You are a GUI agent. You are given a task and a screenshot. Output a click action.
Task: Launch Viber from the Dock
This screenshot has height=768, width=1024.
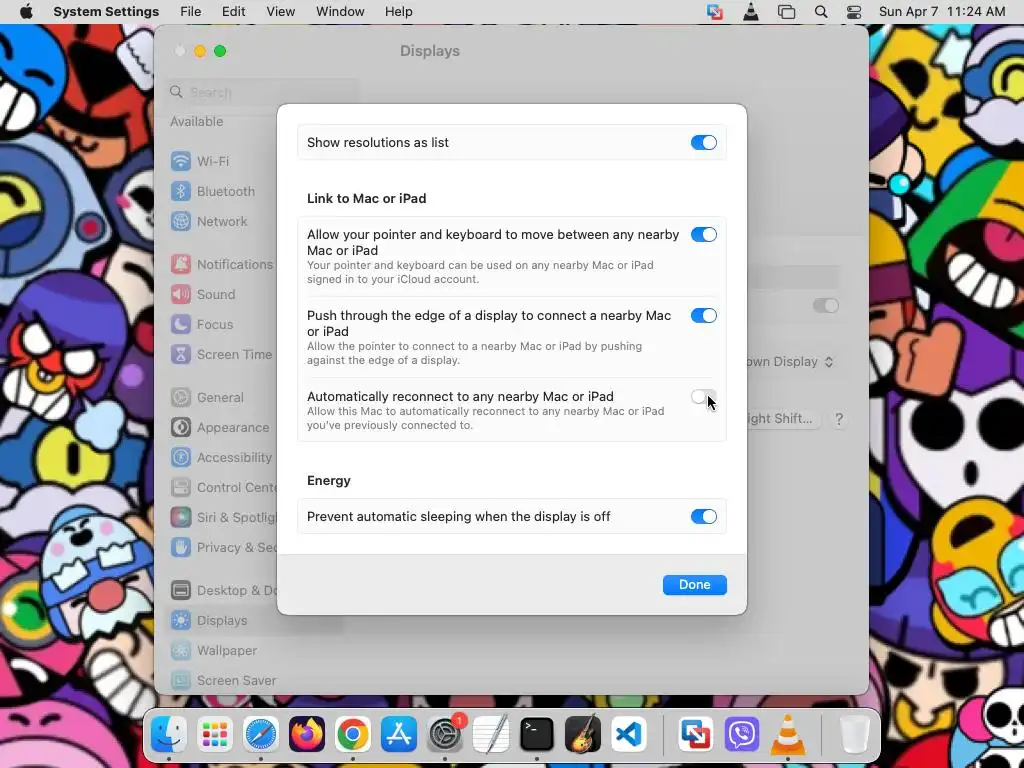tap(741, 735)
